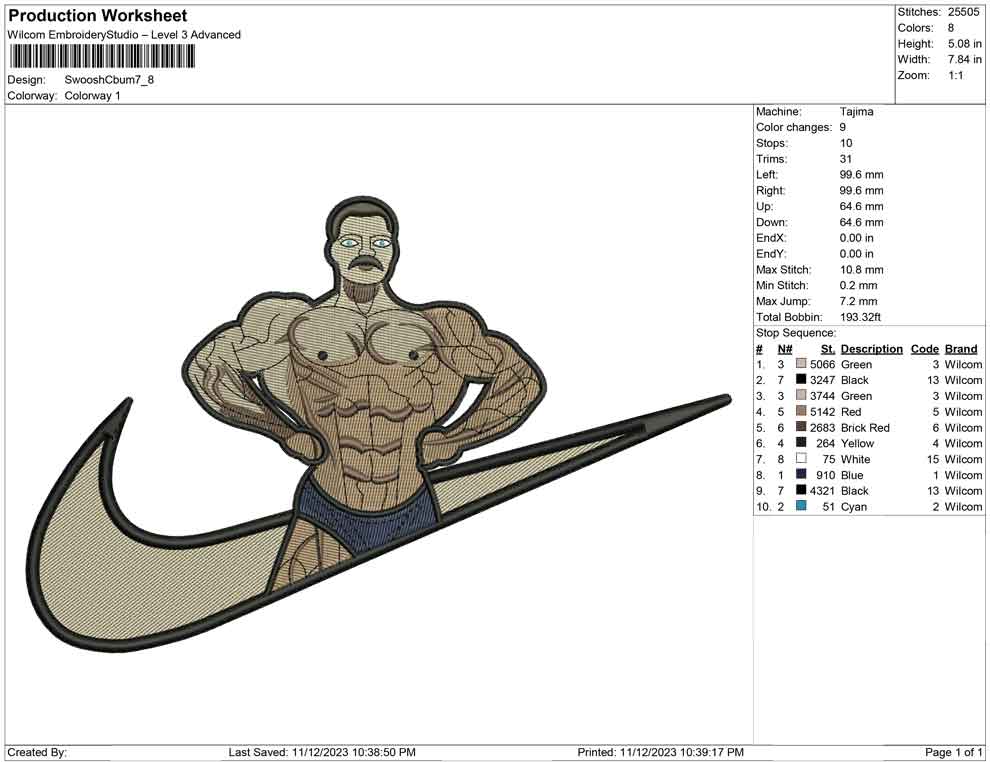
Task: Click the 'Code' column header
Action: (924, 348)
